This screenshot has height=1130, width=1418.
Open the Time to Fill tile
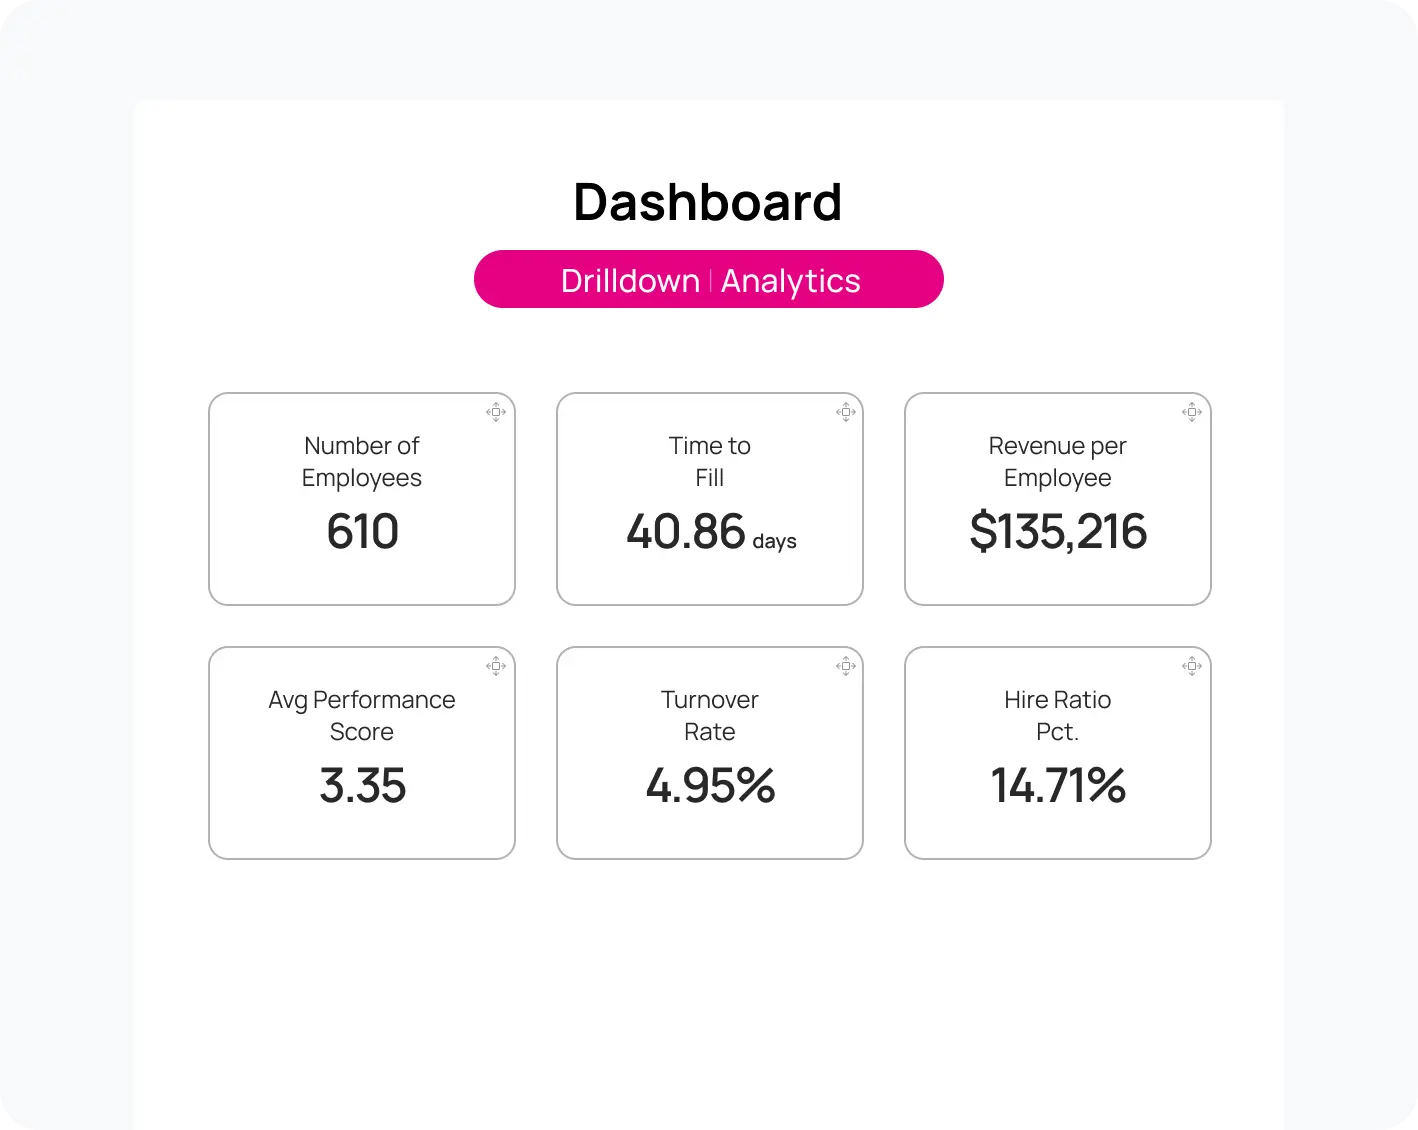coord(709,499)
